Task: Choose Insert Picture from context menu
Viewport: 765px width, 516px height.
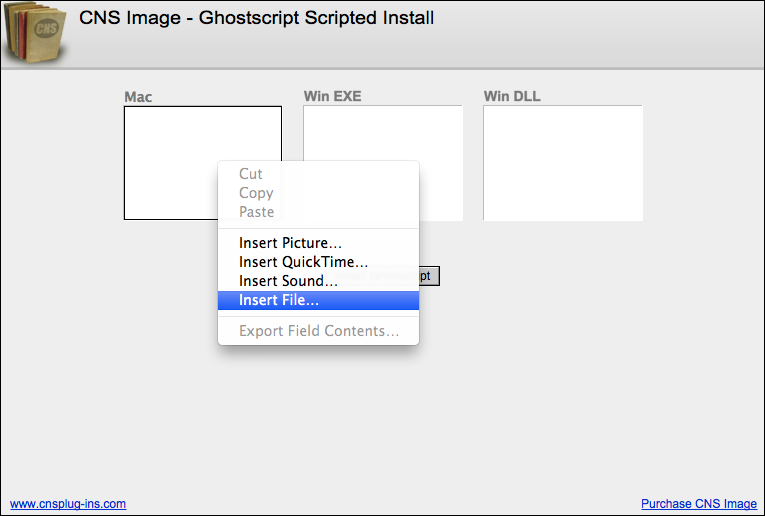Action: tap(318, 243)
